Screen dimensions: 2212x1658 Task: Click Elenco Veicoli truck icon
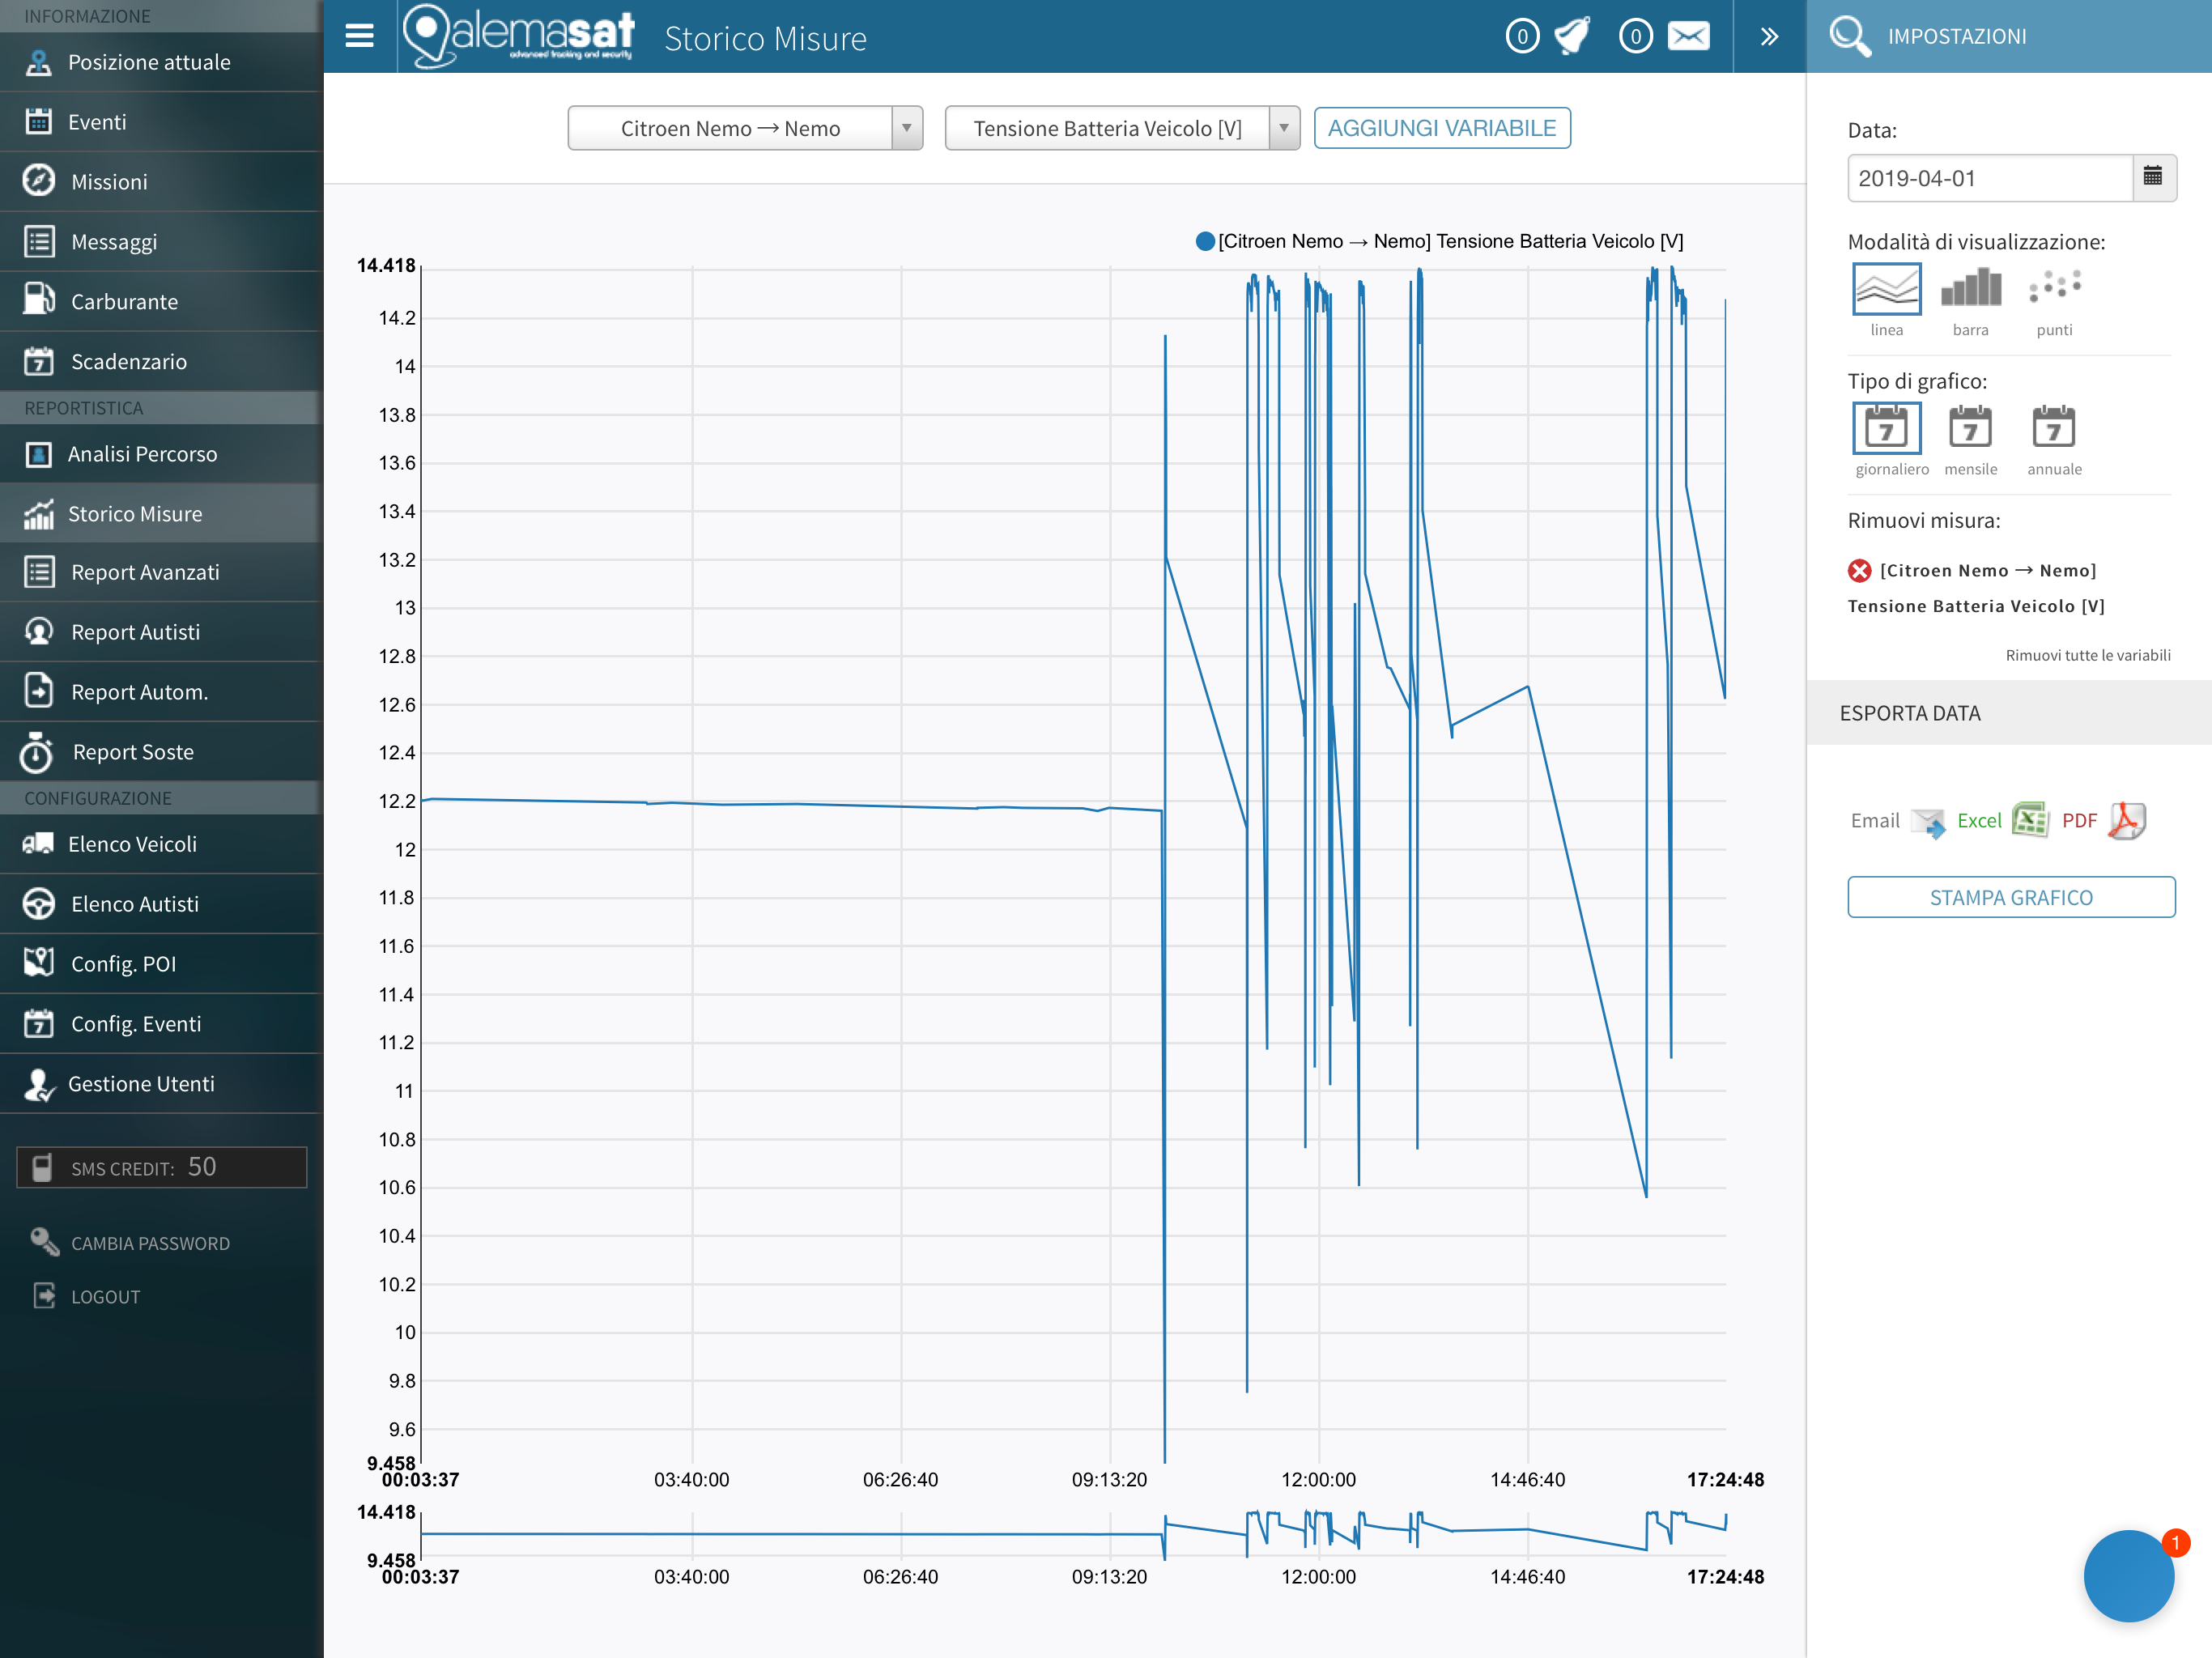pyautogui.click(x=38, y=844)
